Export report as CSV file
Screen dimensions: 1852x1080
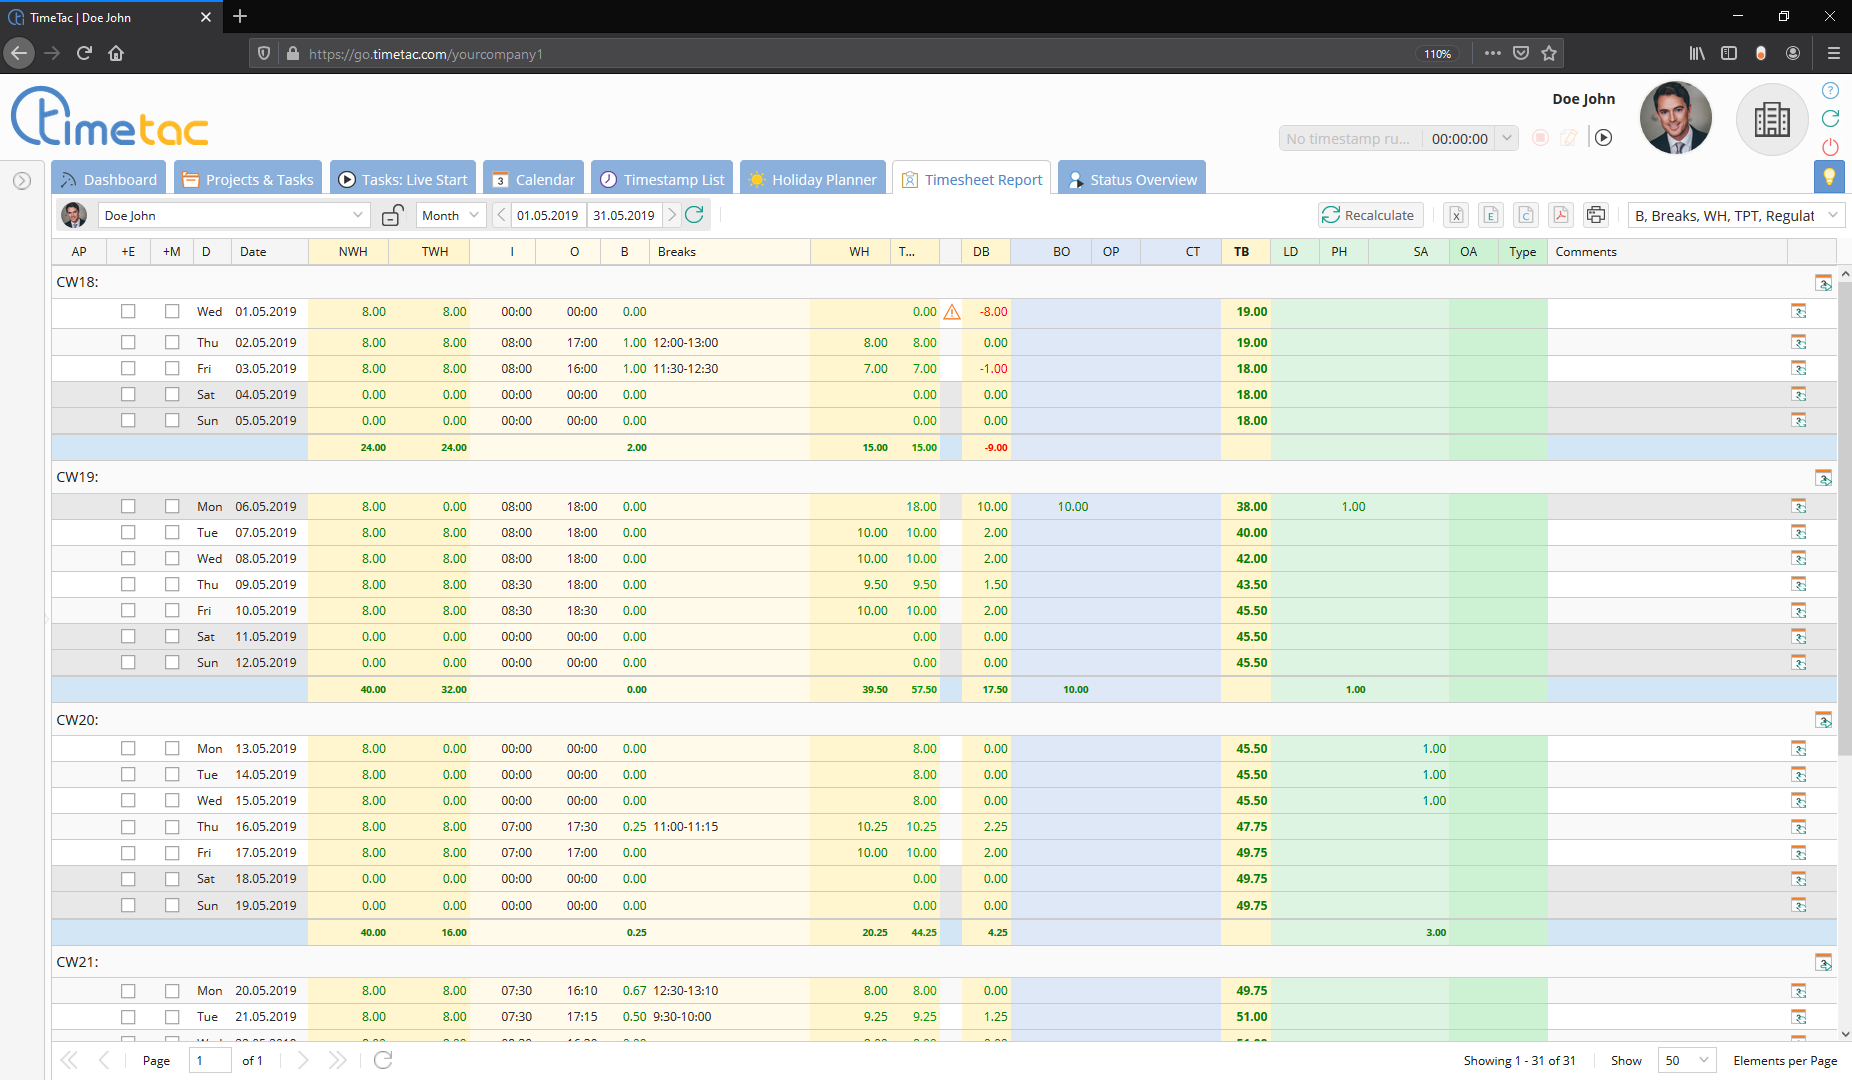[1526, 215]
